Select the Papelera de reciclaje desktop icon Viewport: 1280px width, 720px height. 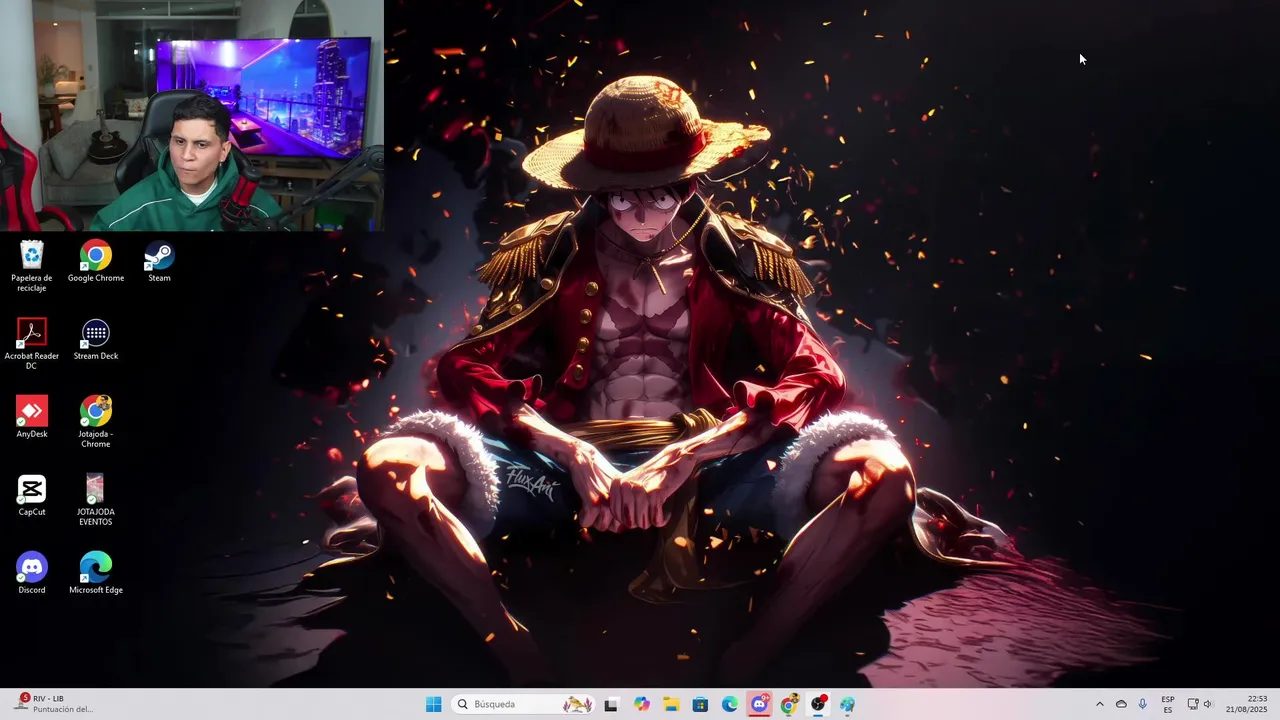pyautogui.click(x=32, y=266)
